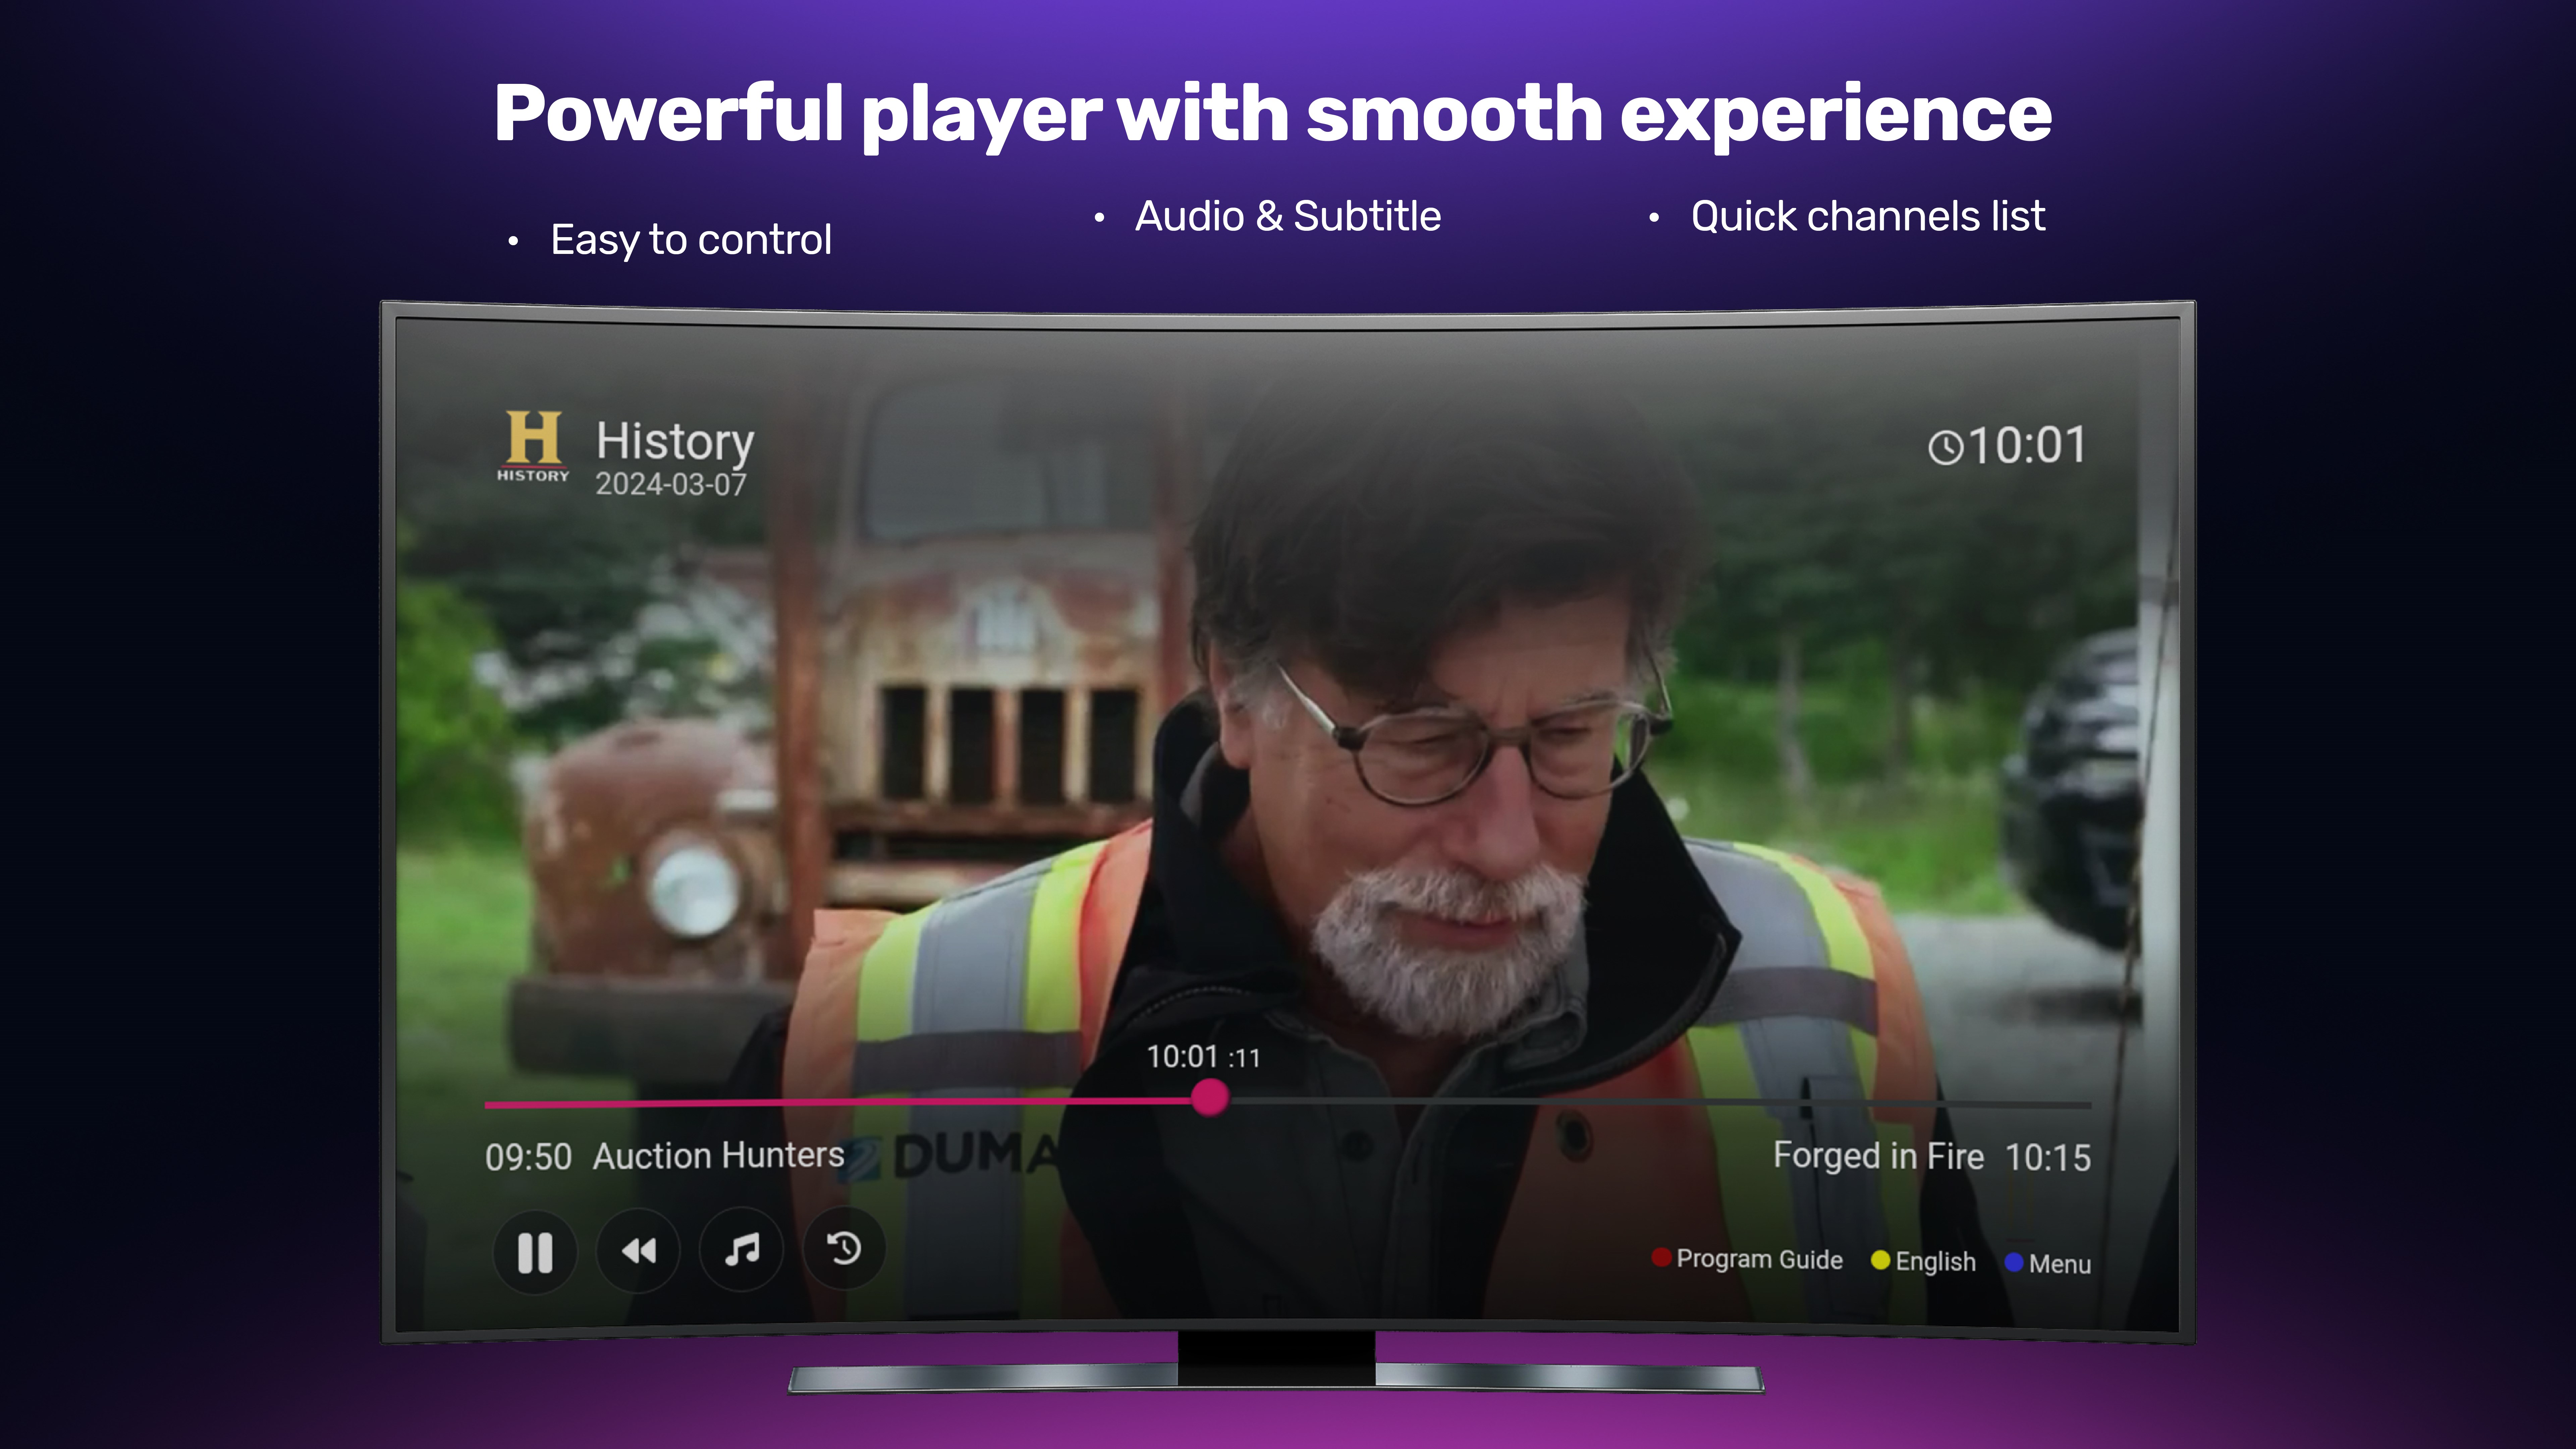The height and width of the screenshot is (1449, 2576).
Task: Pause playback with the pause button
Action: pyautogui.click(x=535, y=1252)
